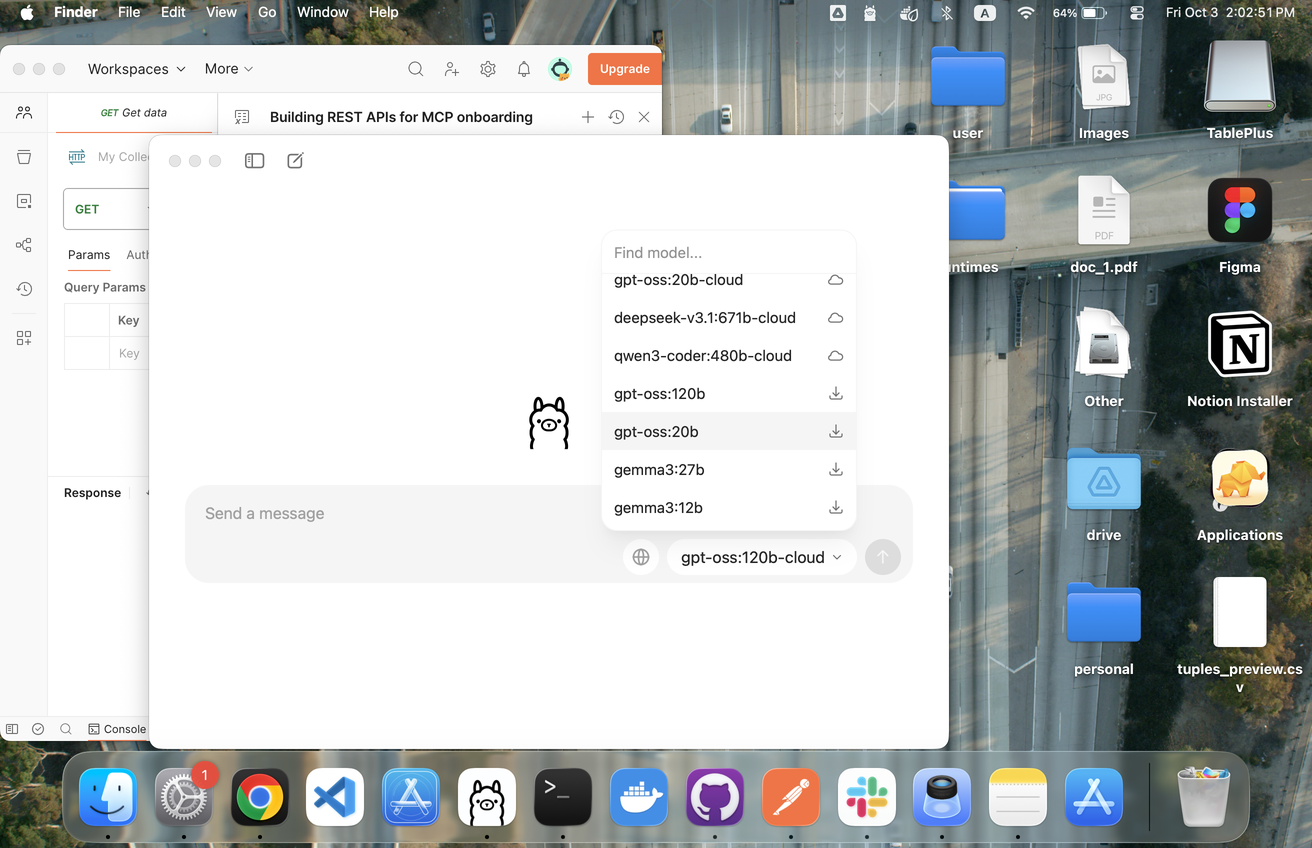The width and height of the screenshot is (1312, 848).
Task: Open Postman notifications bell icon
Action: click(x=524, y=69)
